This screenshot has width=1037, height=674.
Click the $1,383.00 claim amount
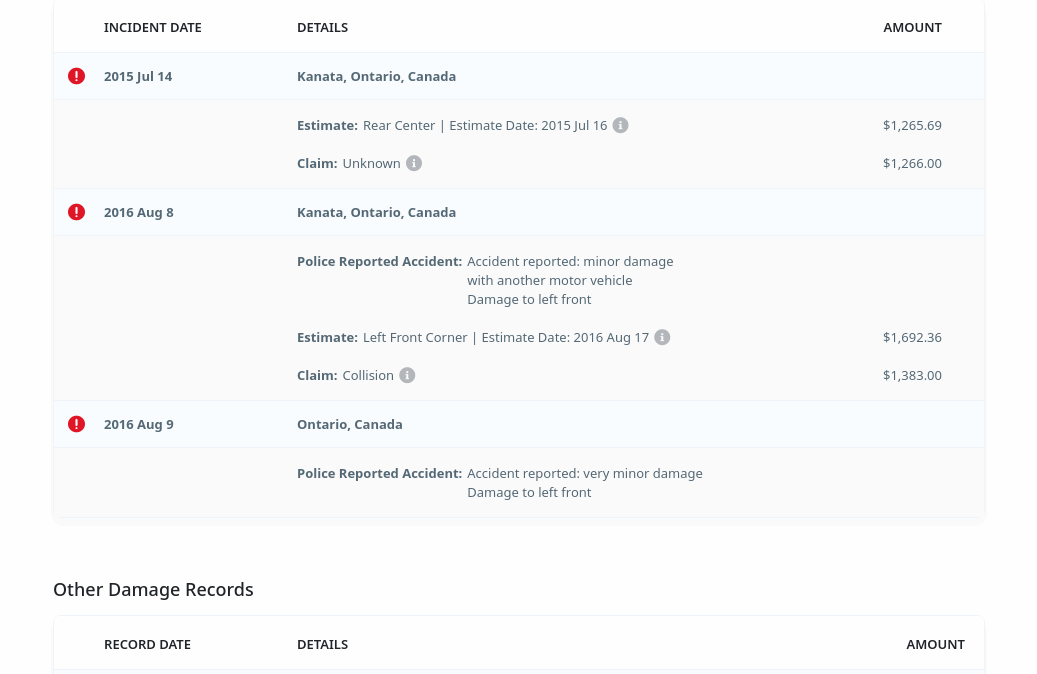tap(912, 375)
